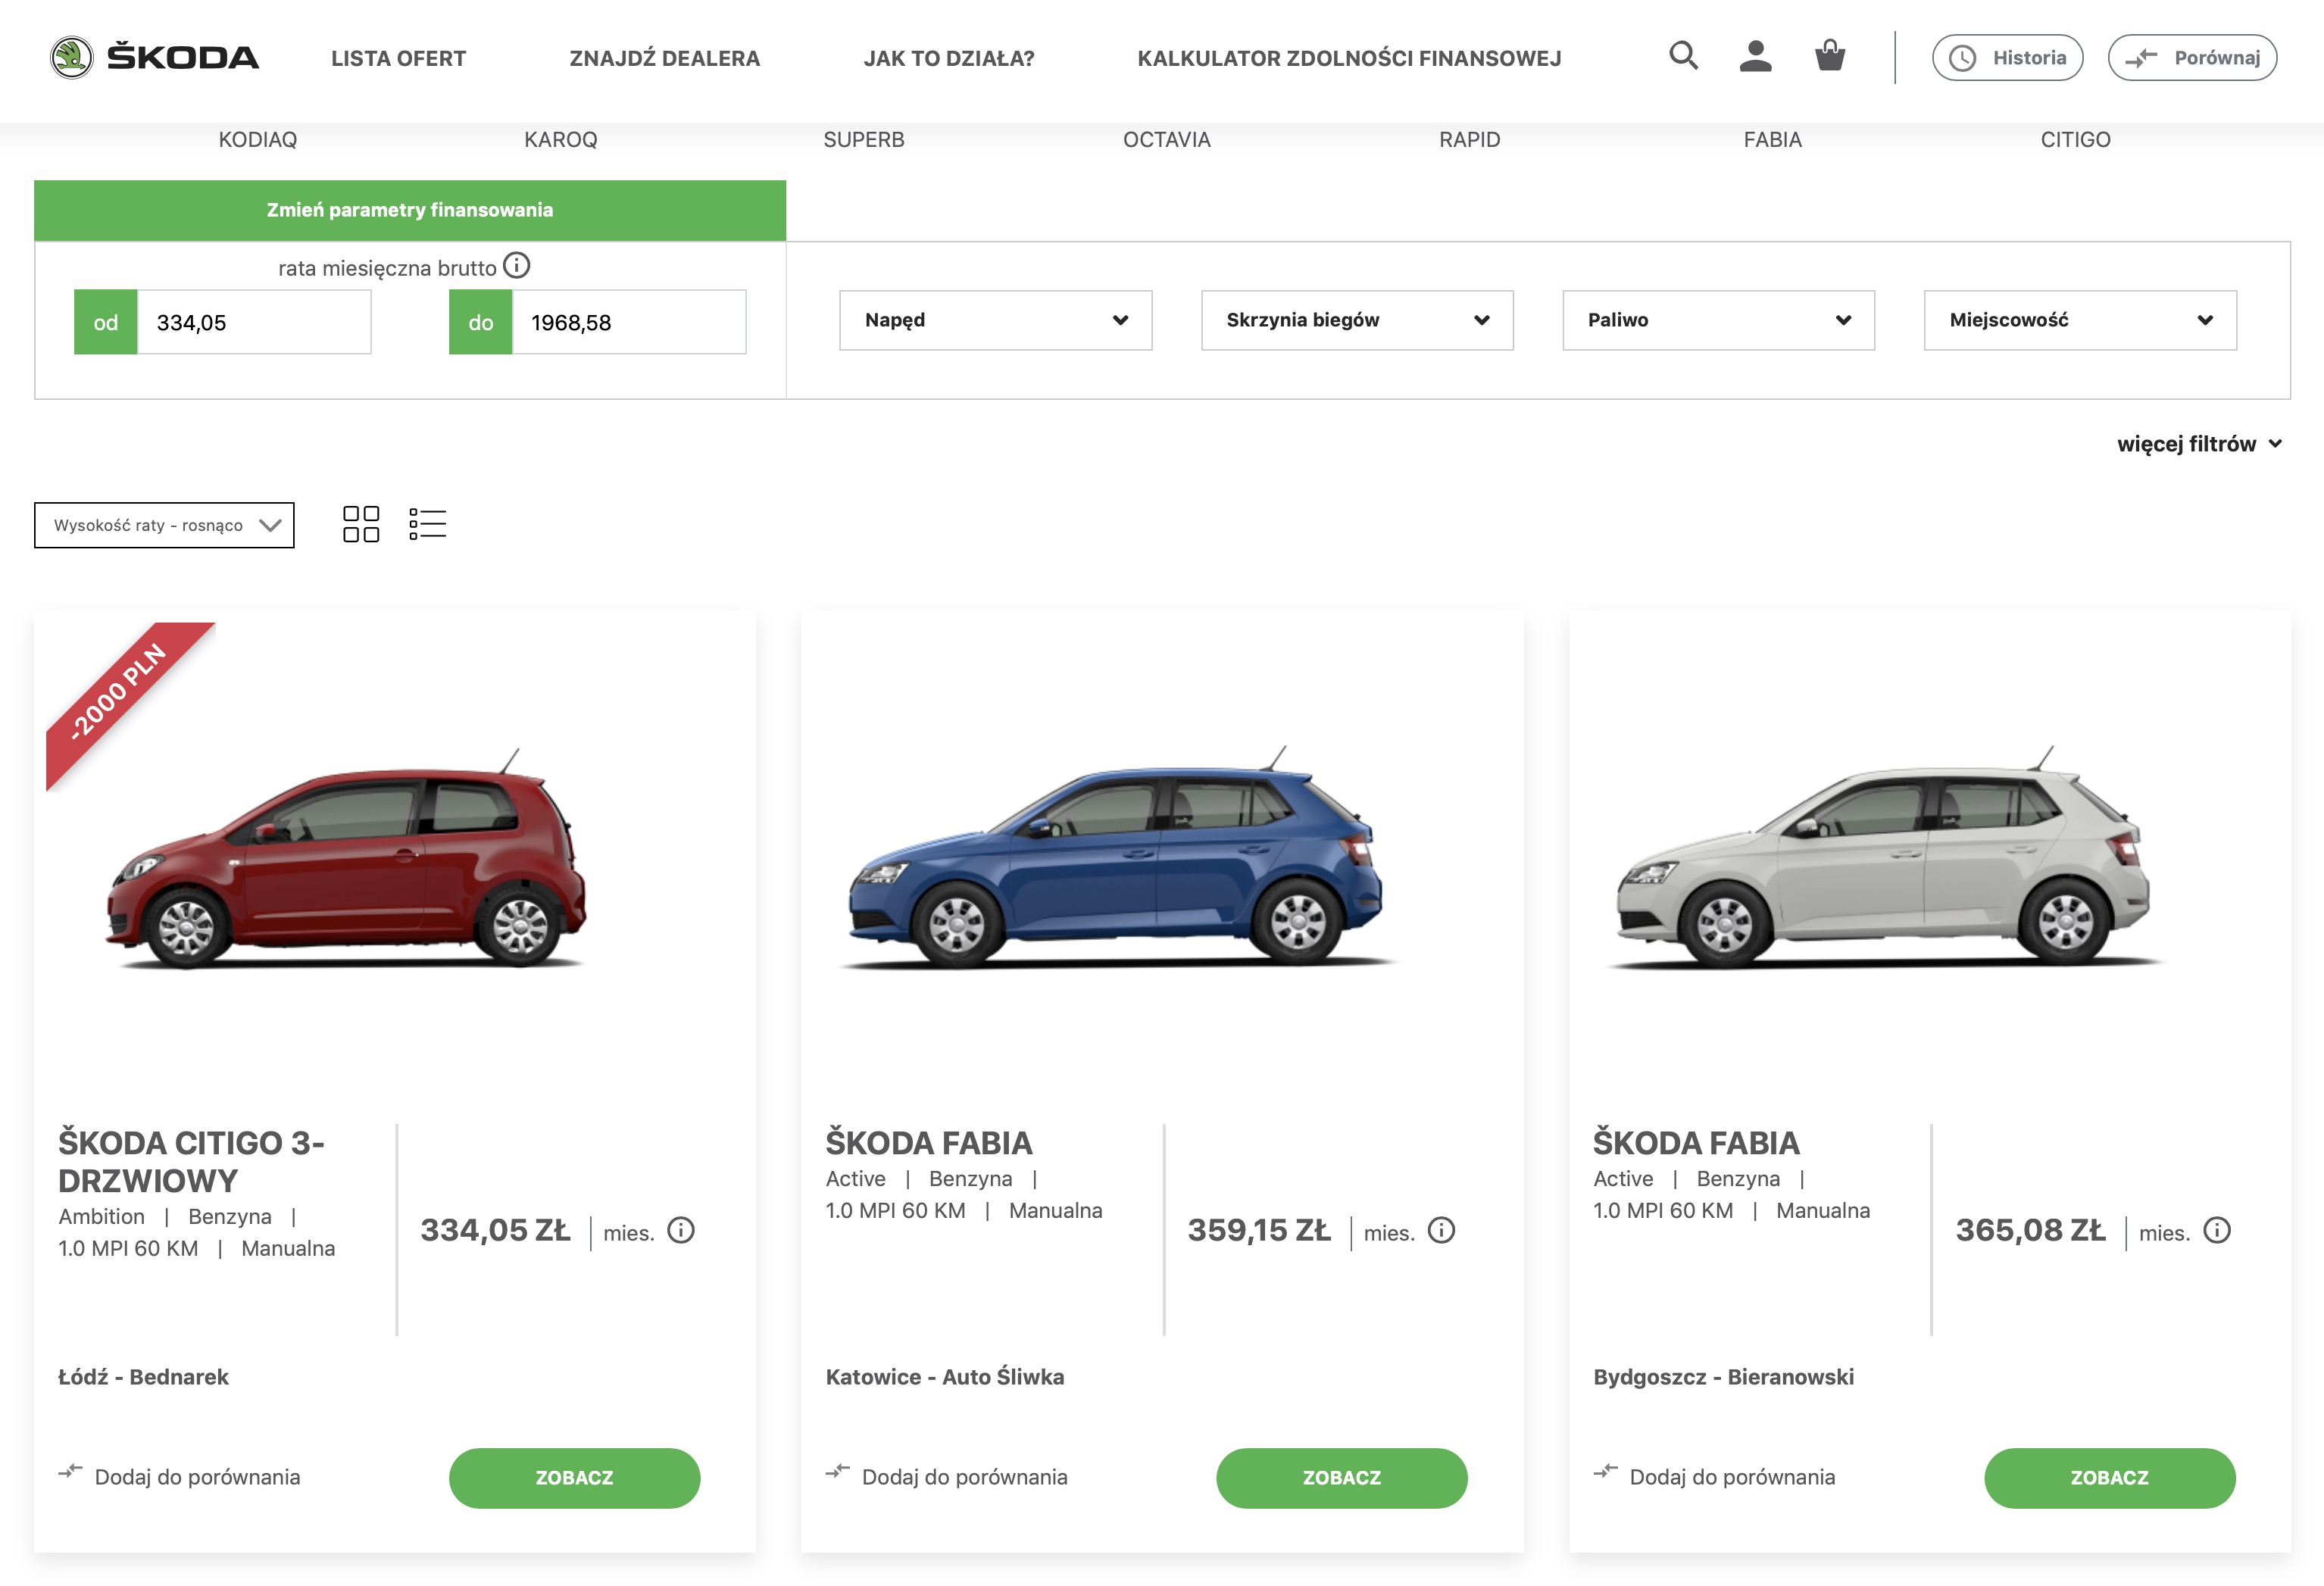Open ZNAJDŹ DEALERA menu item
This screenshot has height=1586, width=2324.
(x=665, y=58)
